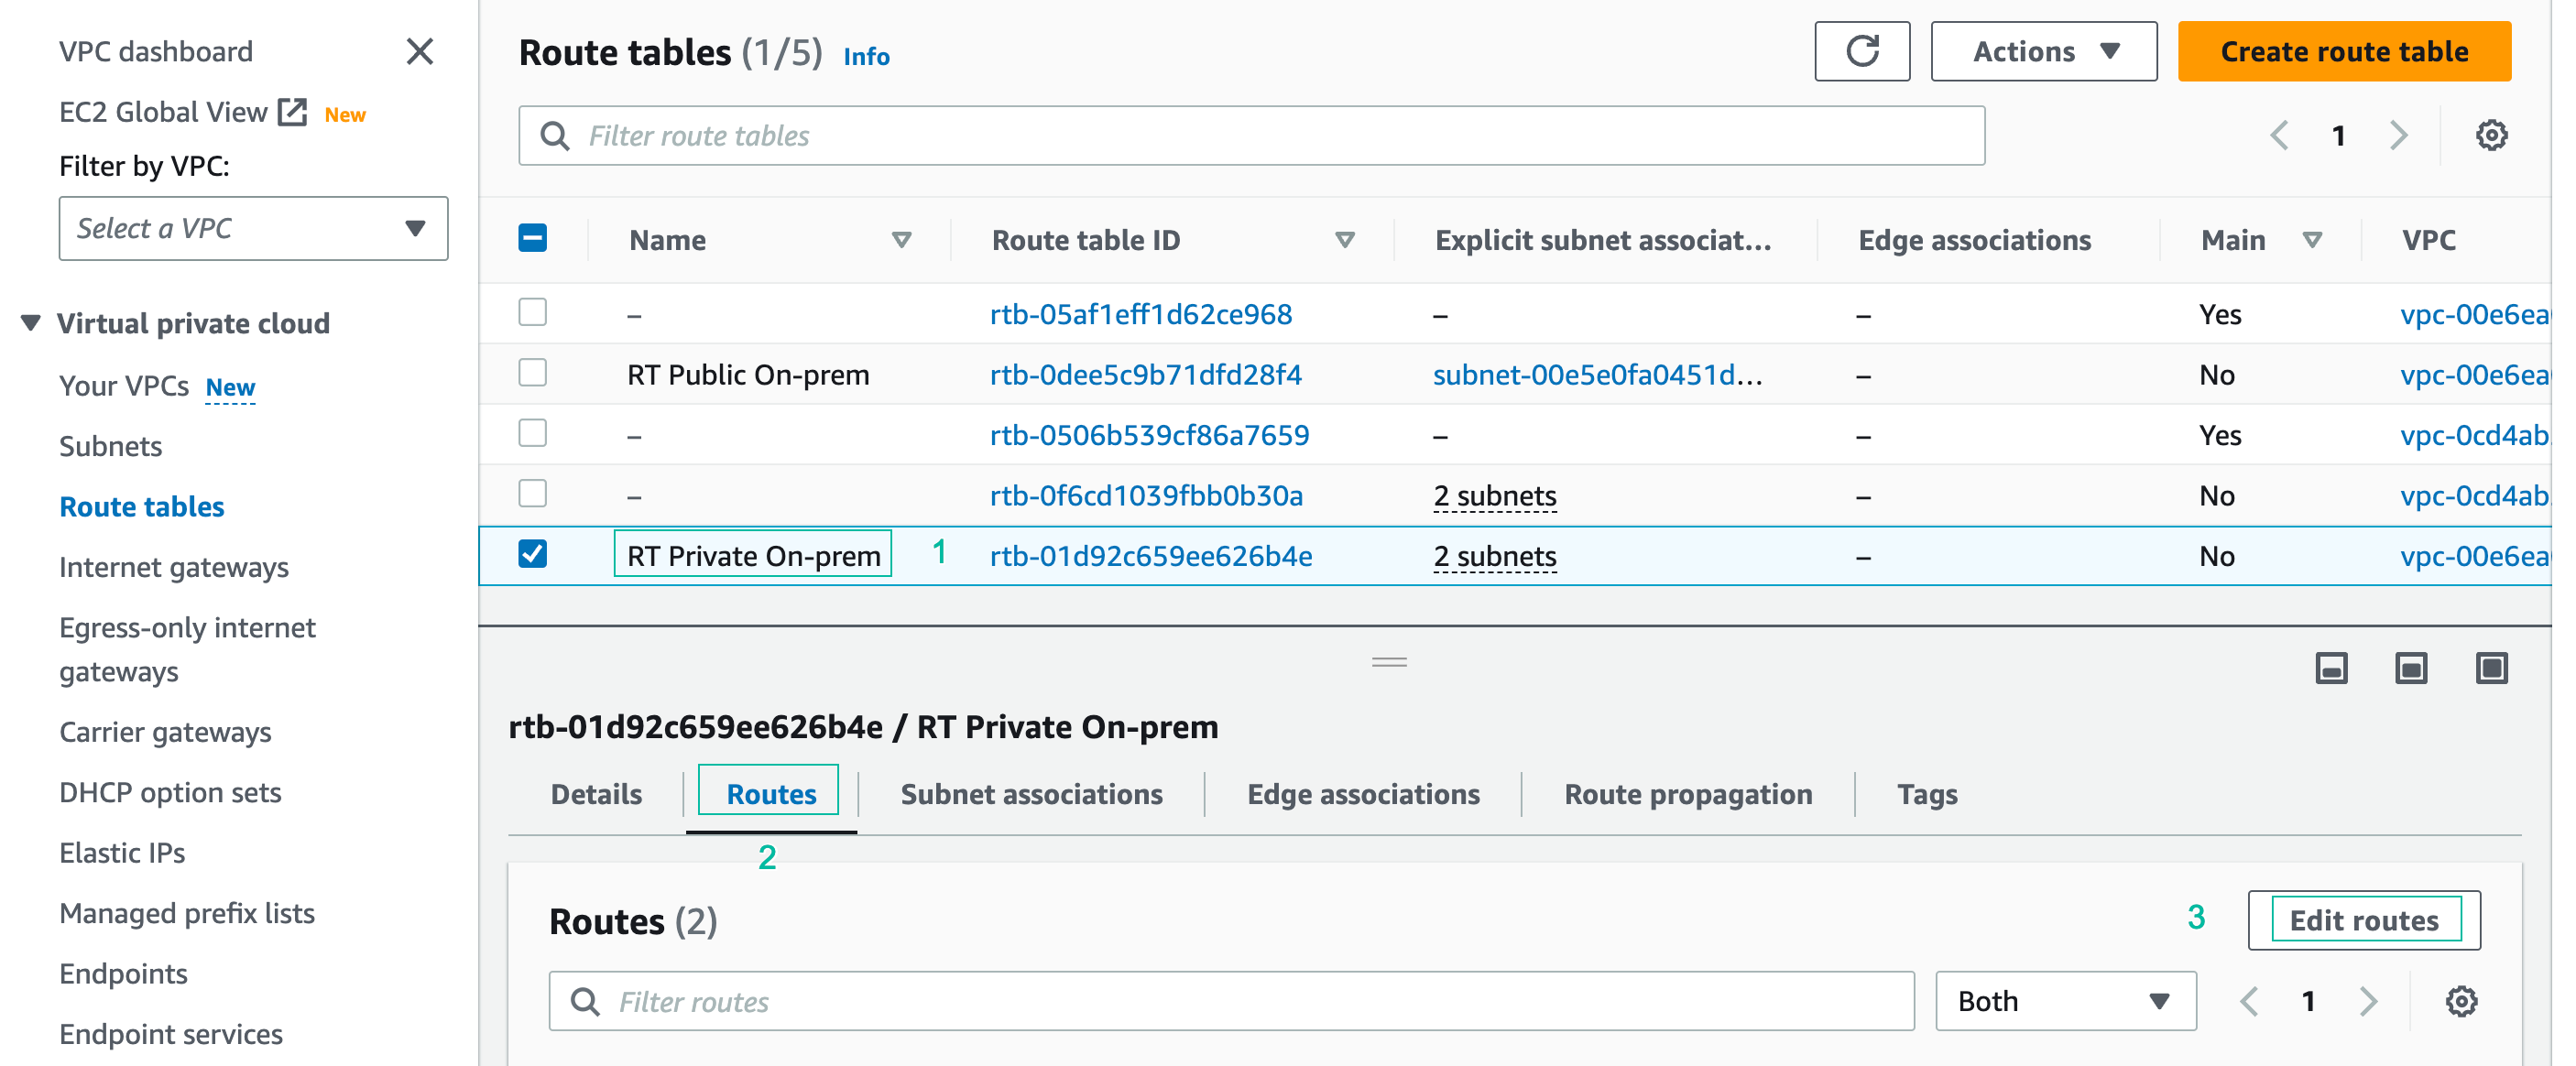
Task: Open EC2 Global View external link icon
Action: tap(292, 112)
